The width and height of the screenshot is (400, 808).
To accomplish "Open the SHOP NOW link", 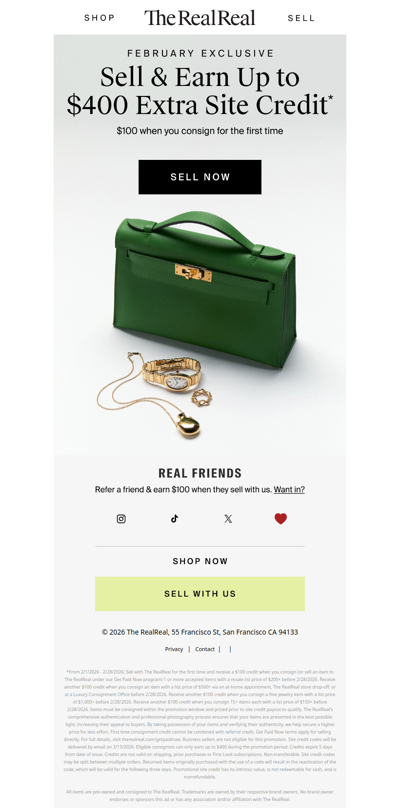I will pos(200,561).
